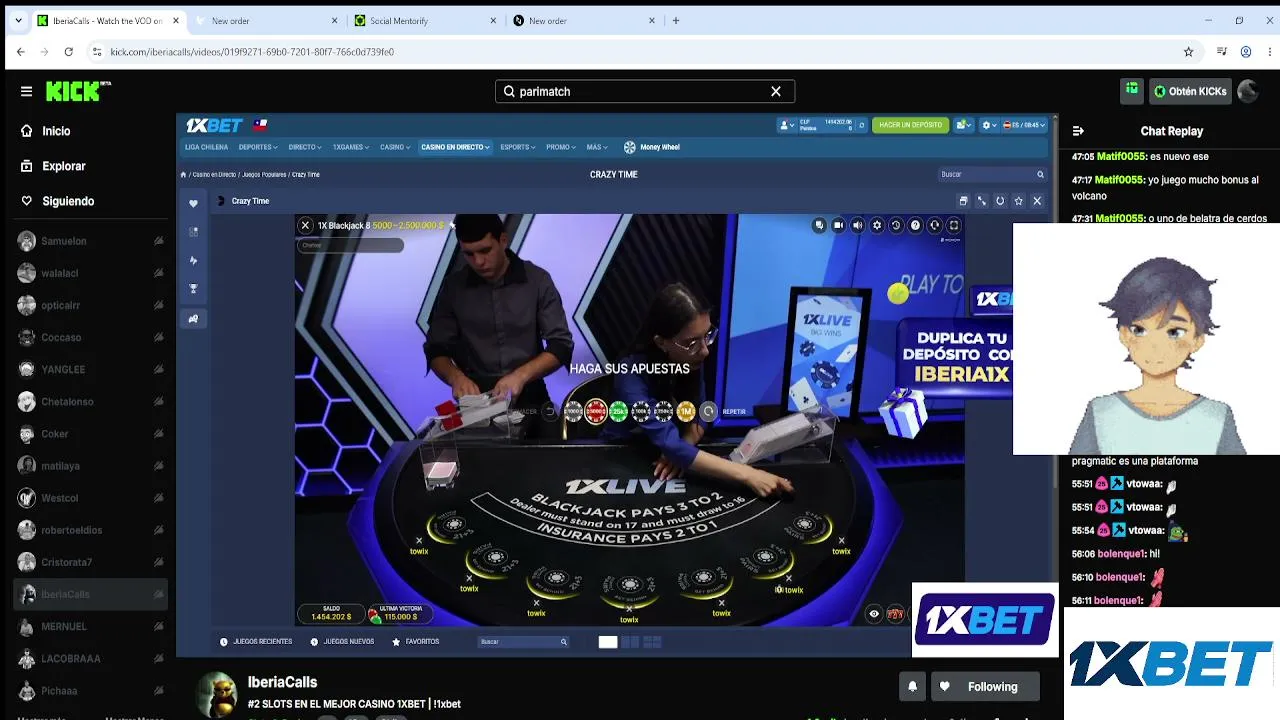The width and height of the screenshot is (1280, 720).
Task: Open 1xBet account profile dropdown
Action: tap(787, 125)
